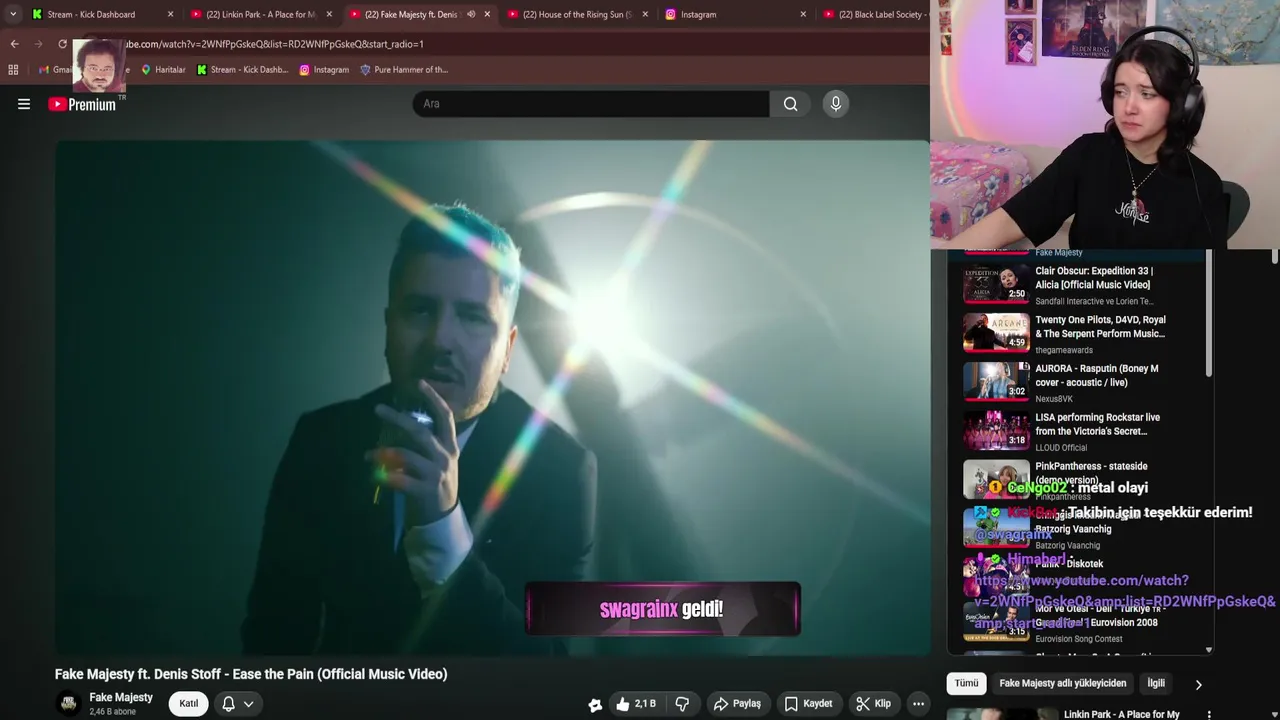Switch to Stream - Kick Dashboard tab
The width and height of the screenshot is (1280, 720).
coord(91,15)
